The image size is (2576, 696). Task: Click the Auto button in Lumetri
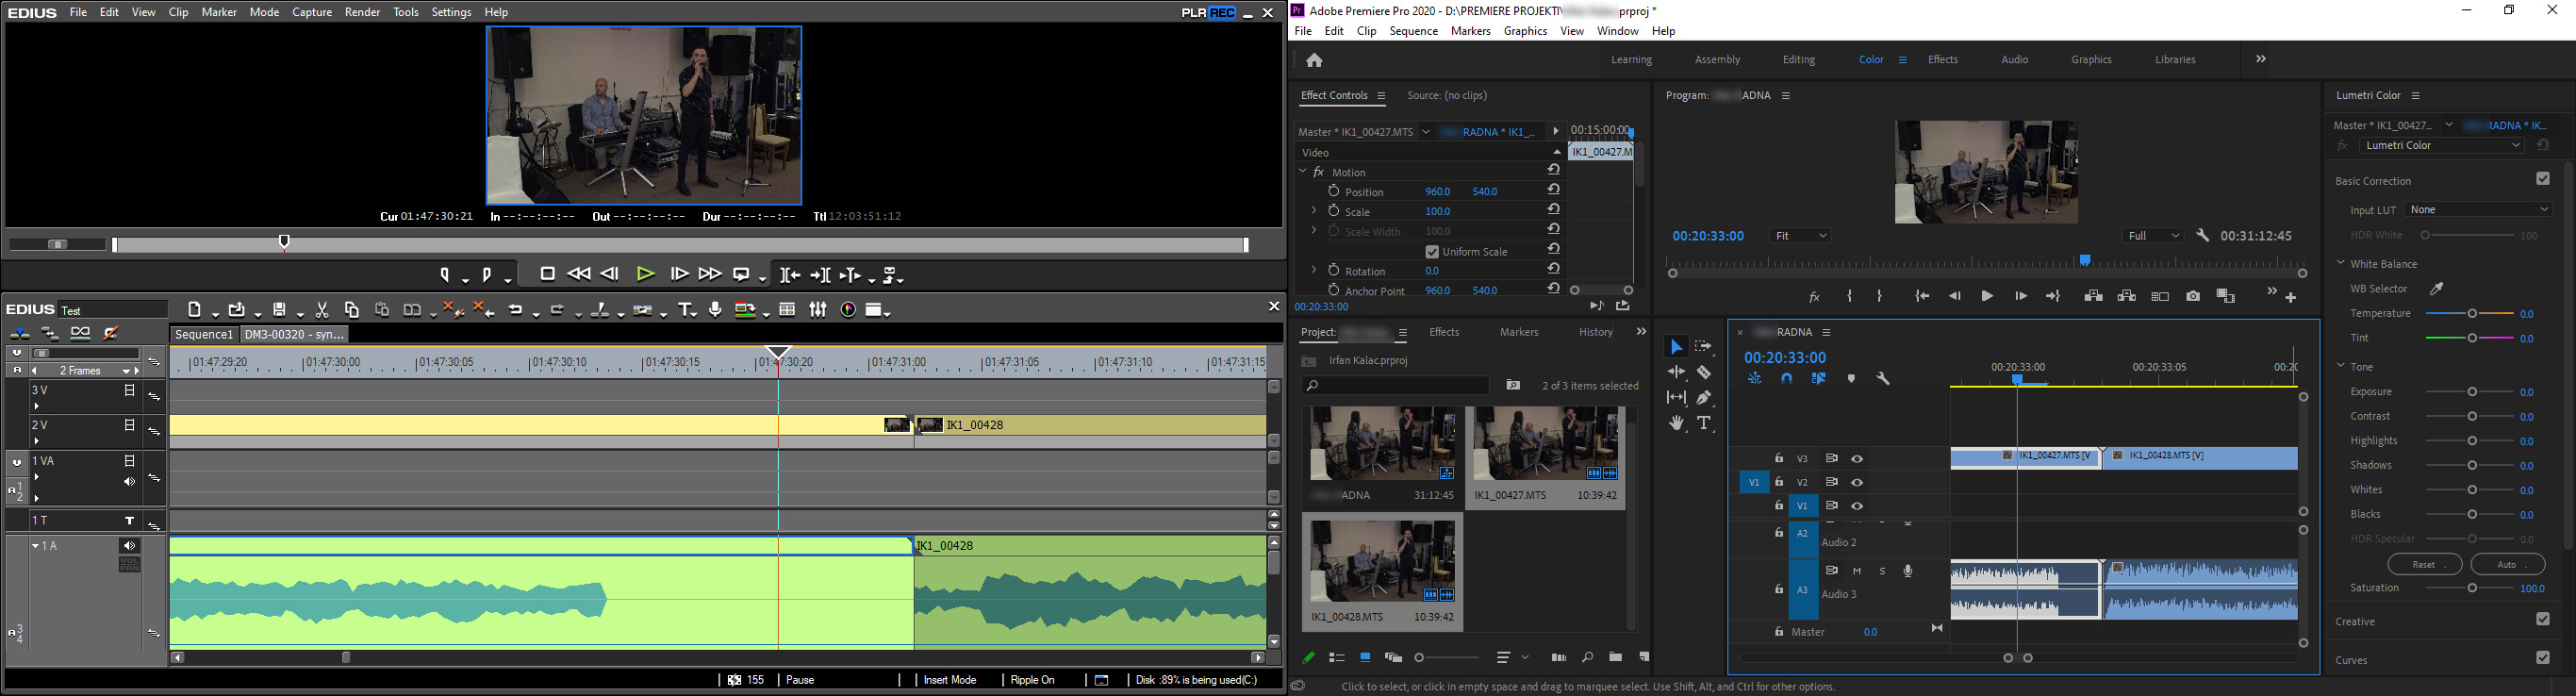pyautogui.click(x=2507, y=565)
